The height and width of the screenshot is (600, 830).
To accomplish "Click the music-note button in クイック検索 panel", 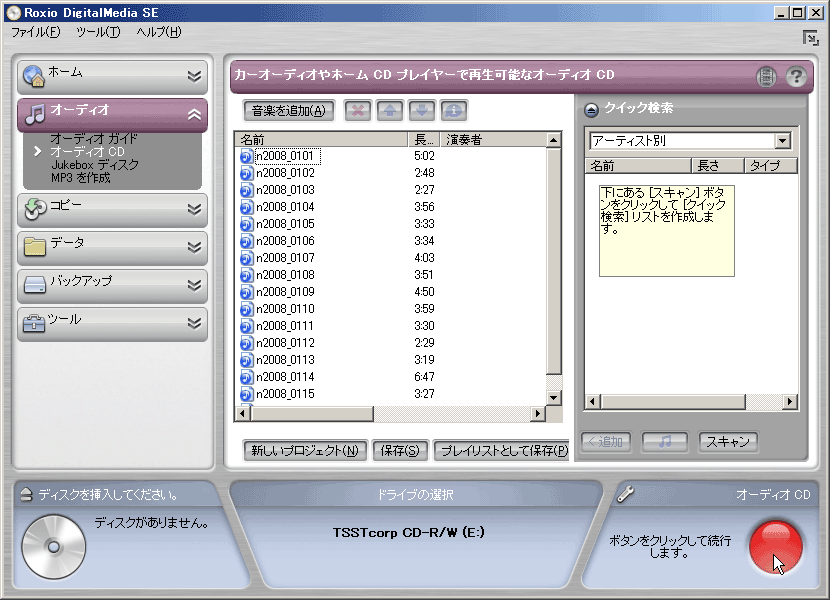I will click(x=667, y=441).
